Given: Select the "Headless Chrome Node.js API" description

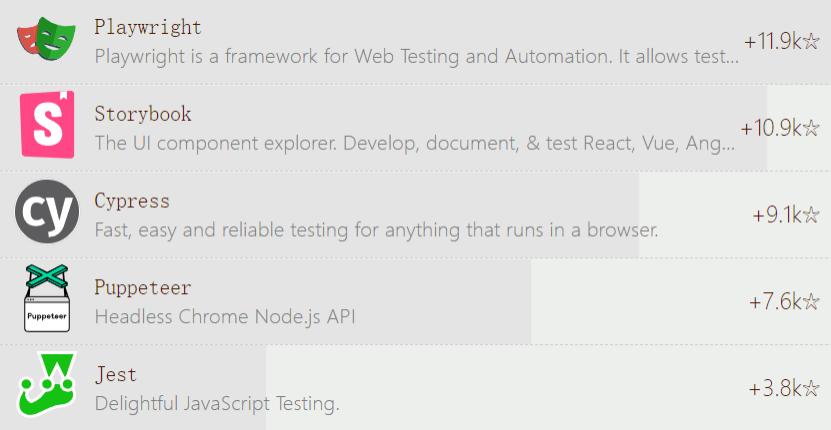Looking at the screenshot, I should pyautogui.click(x=225, y=317).
